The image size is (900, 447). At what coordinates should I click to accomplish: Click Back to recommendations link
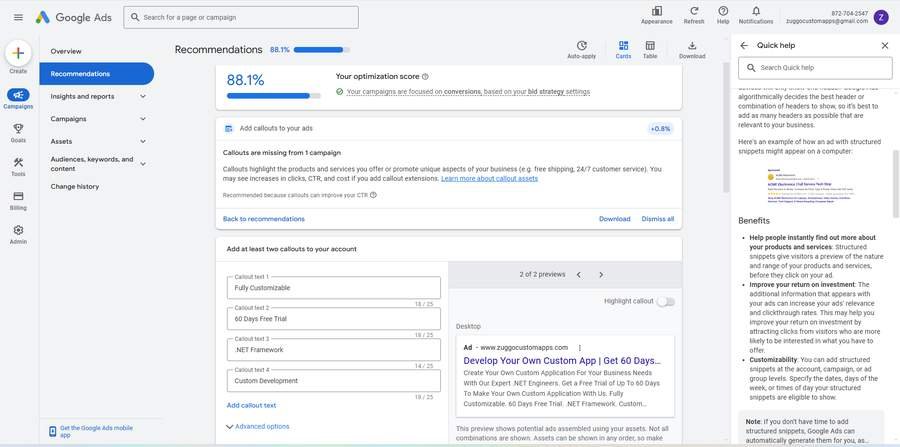click(x=263, y=219)
